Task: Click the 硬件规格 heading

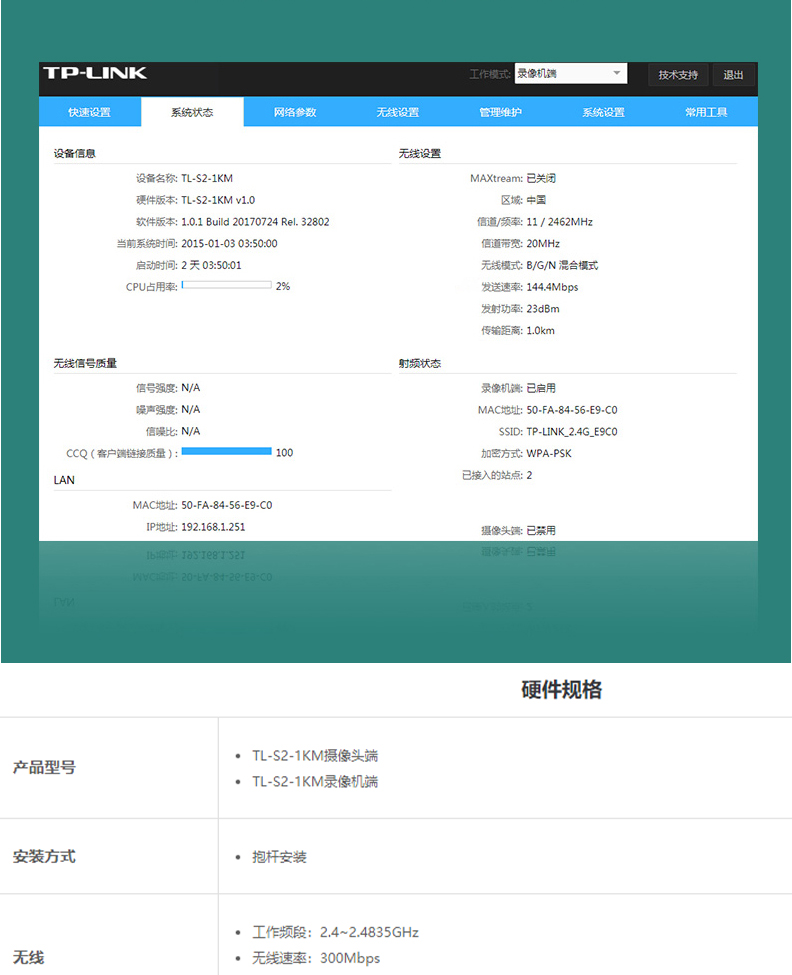Action: coord(561,690)
